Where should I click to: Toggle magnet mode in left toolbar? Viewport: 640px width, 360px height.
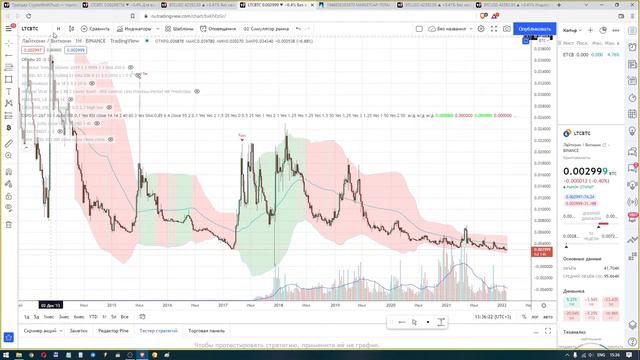tap(9, 172)
